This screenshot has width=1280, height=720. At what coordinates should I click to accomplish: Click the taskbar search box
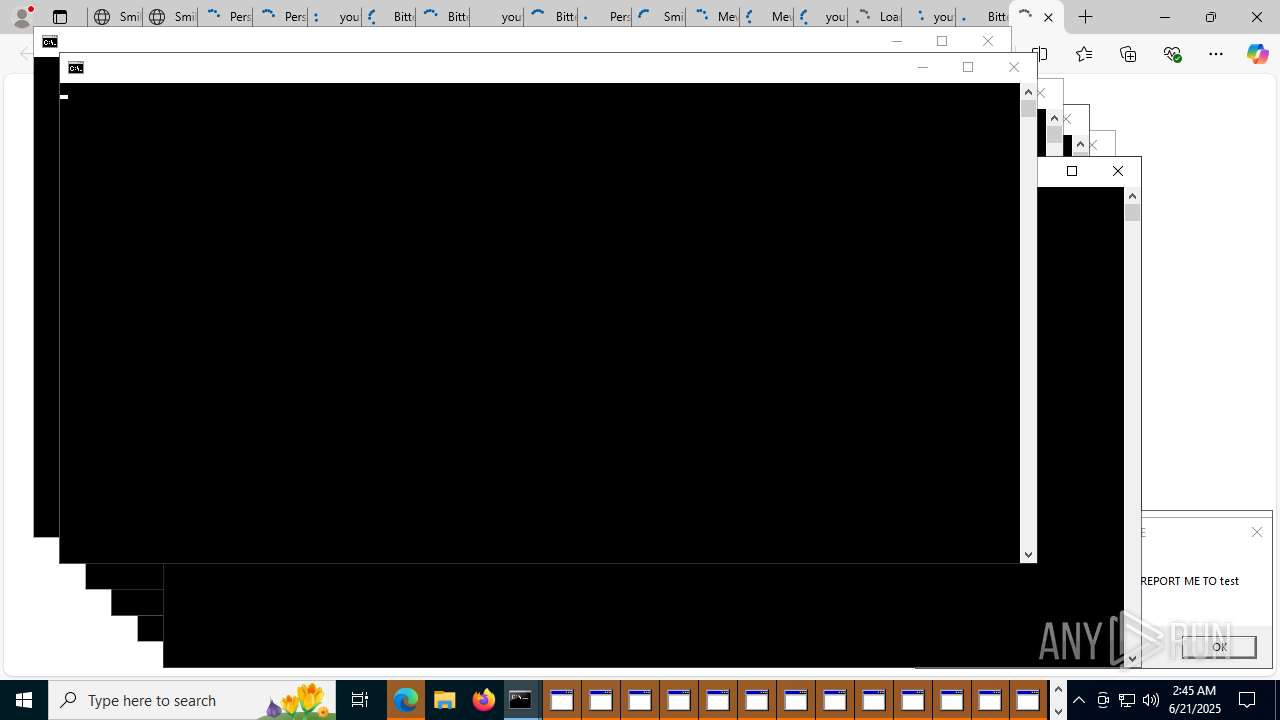pos(192,700)
